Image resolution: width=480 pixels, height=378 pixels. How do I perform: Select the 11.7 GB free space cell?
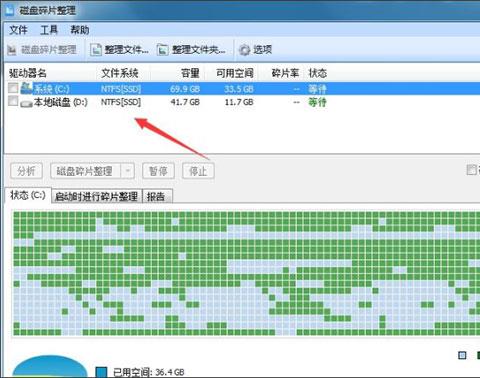click(239, 102)
